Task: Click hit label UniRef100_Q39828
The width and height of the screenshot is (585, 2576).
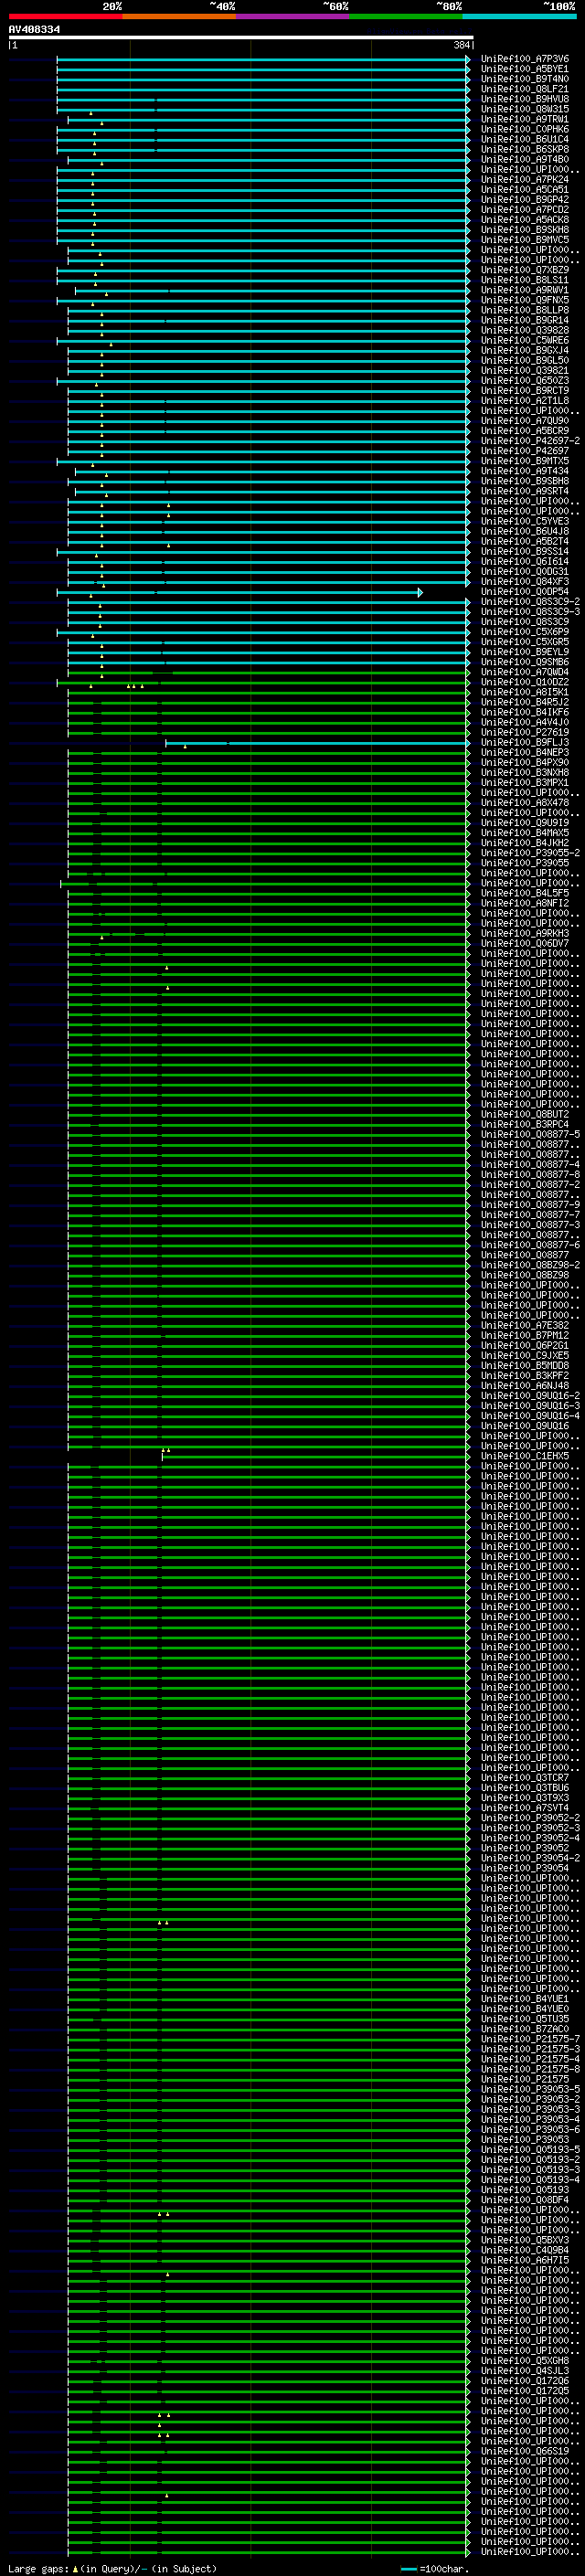Action: (525, 330)
